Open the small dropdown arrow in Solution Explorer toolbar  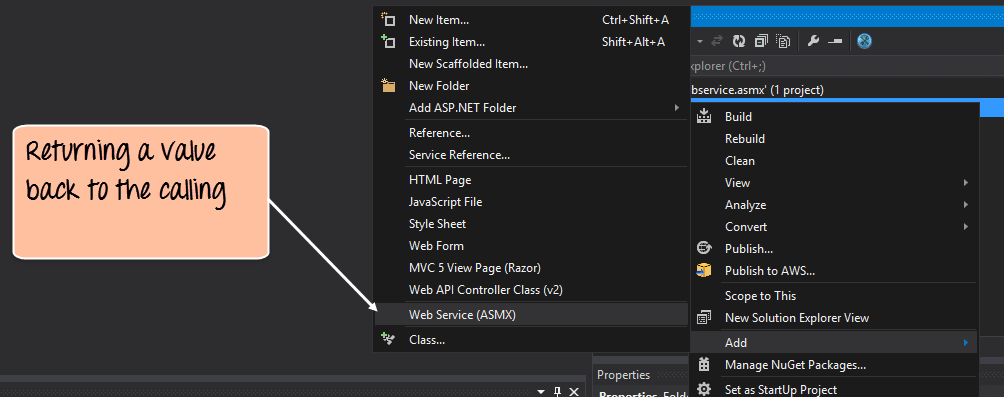700,41
